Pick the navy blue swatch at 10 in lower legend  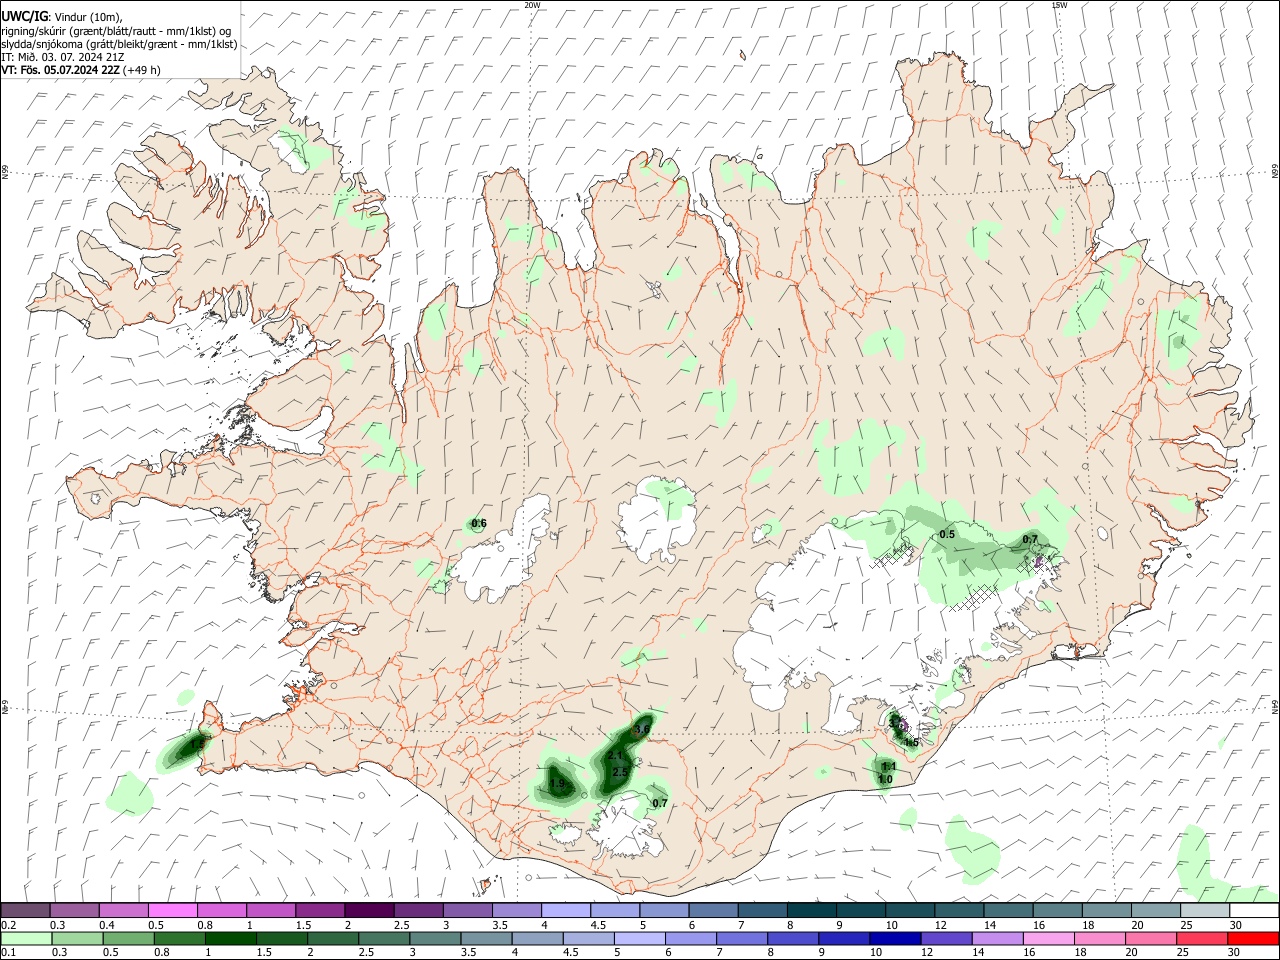[893, 938]
